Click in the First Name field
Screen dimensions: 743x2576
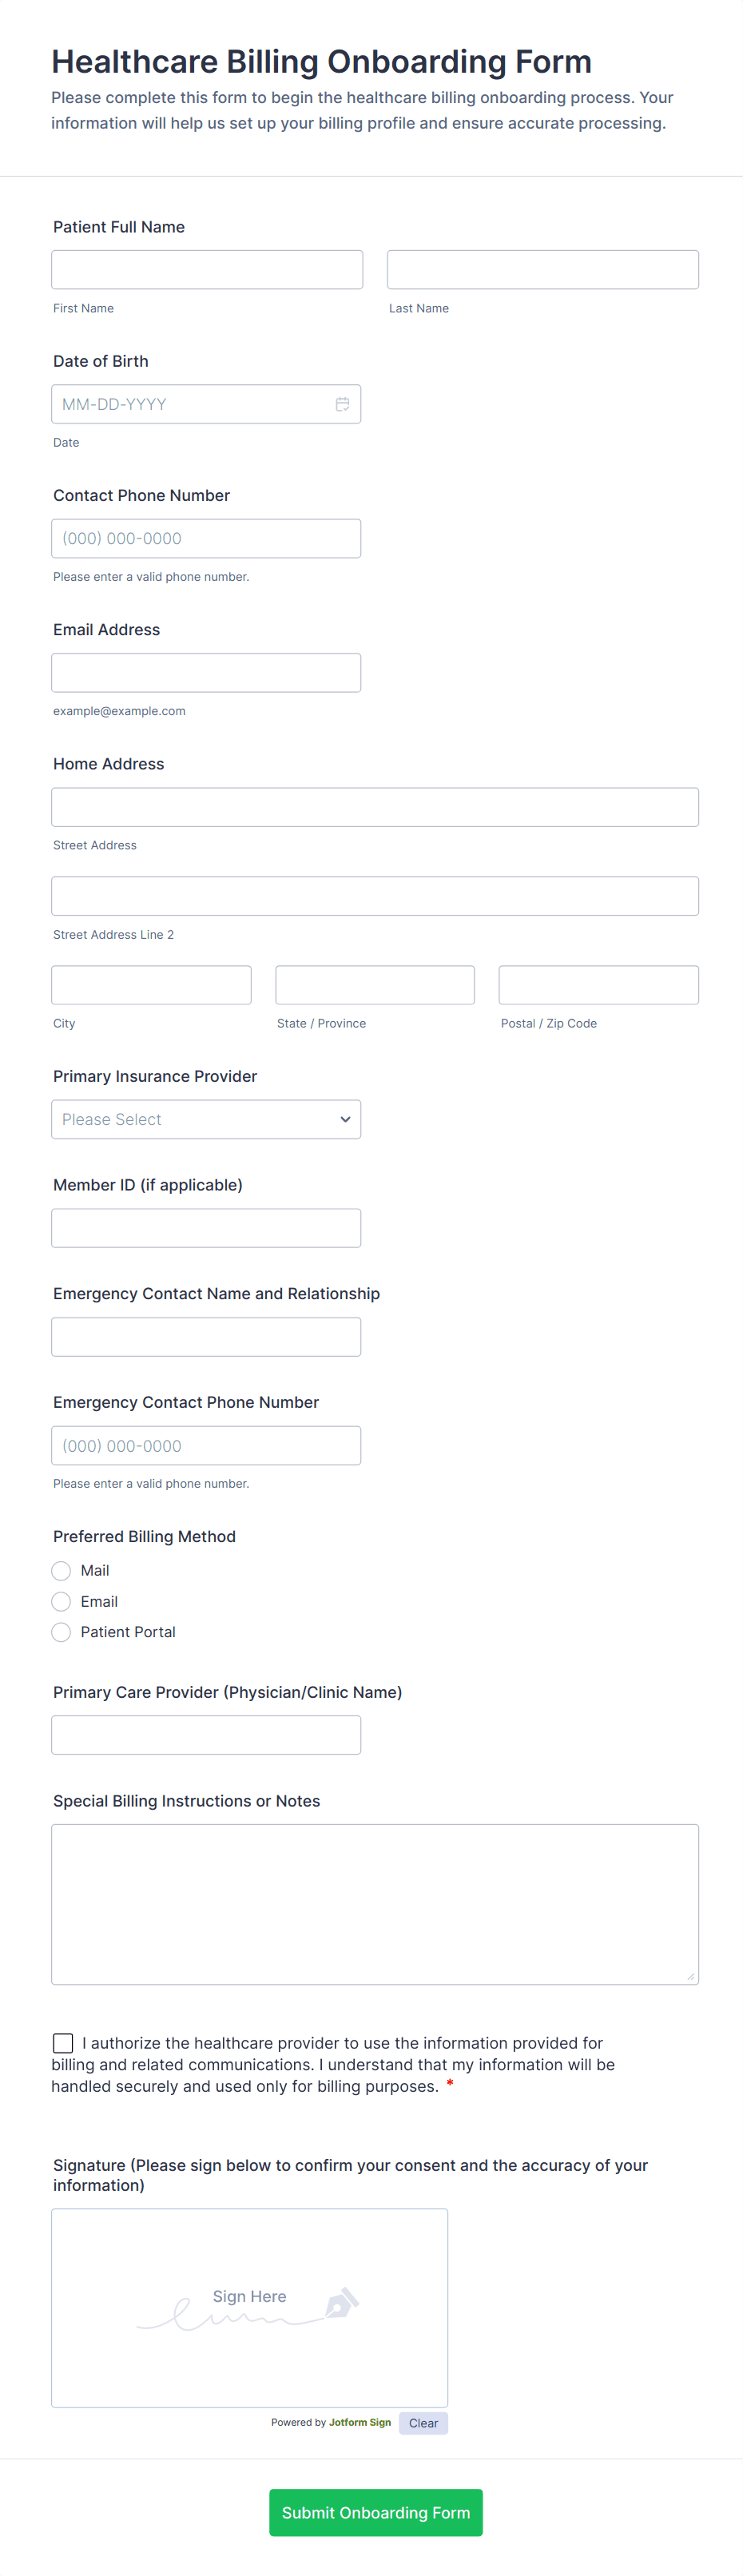[x=206, y=269]
